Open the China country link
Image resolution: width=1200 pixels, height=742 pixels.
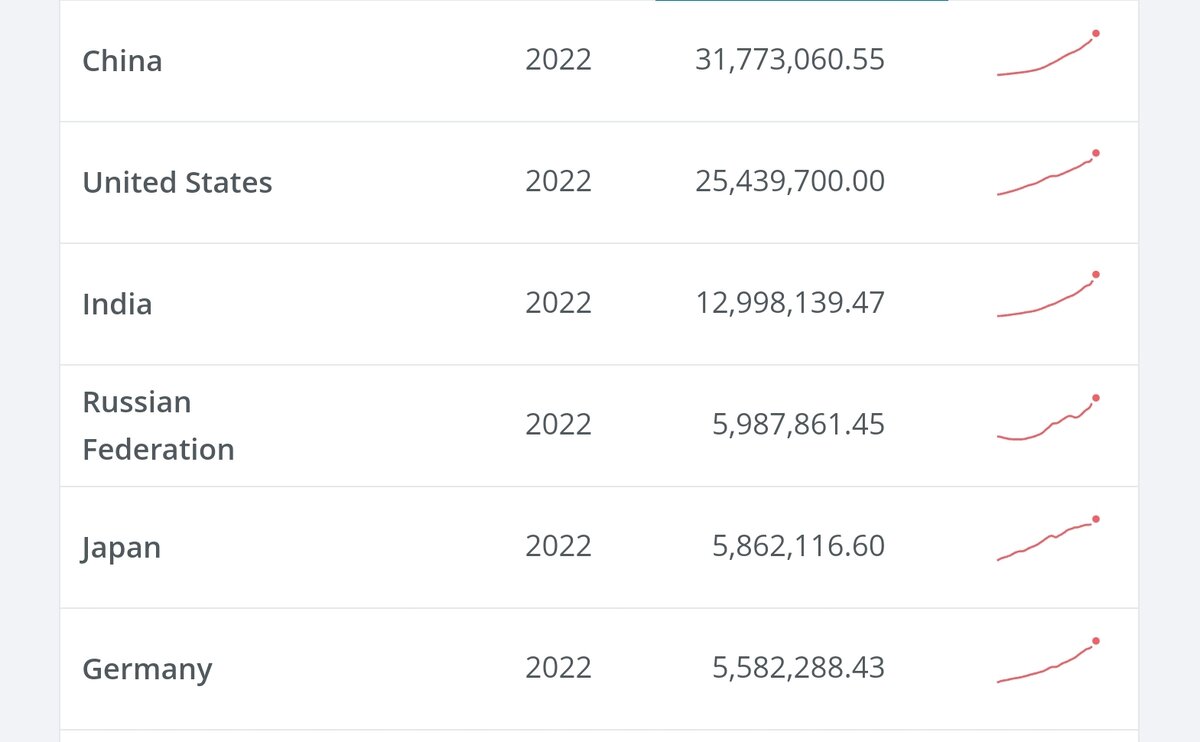click(122, 61)
